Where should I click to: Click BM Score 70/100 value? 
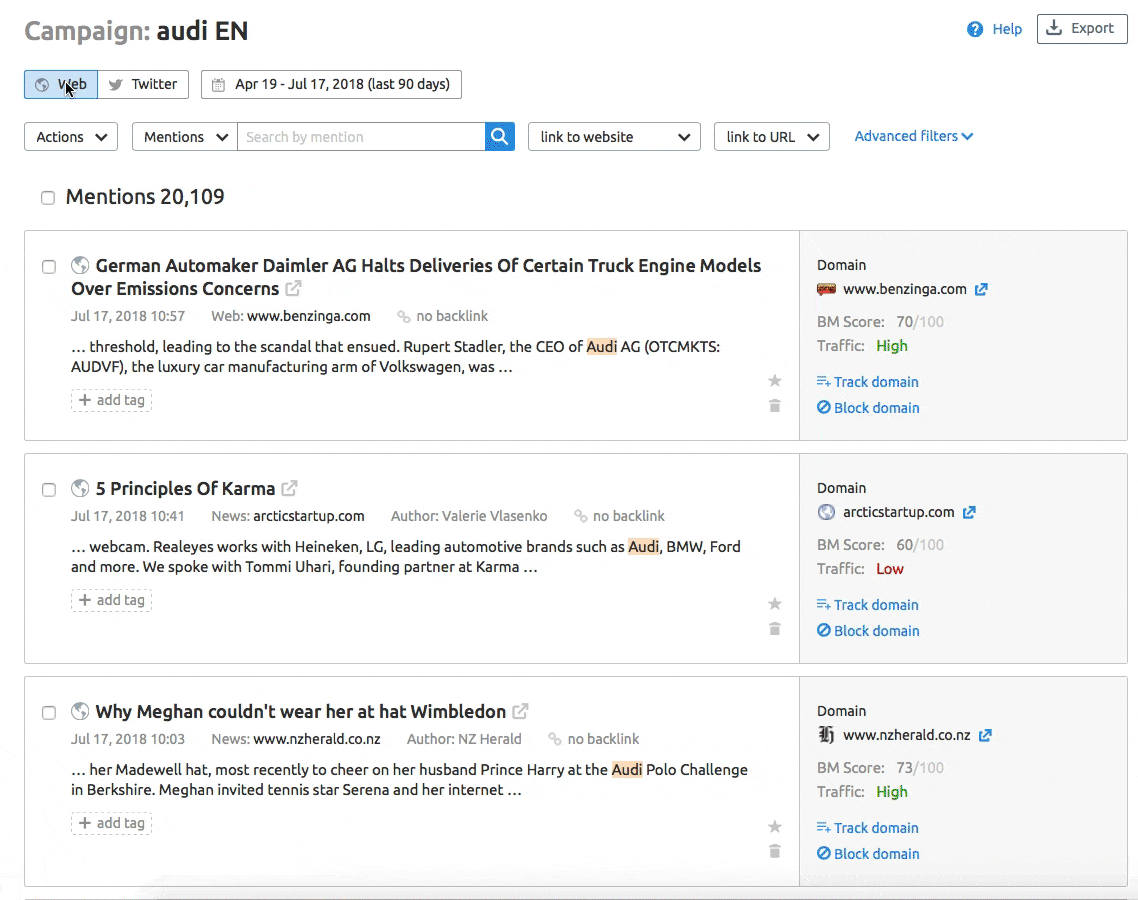tap(920, 322)
